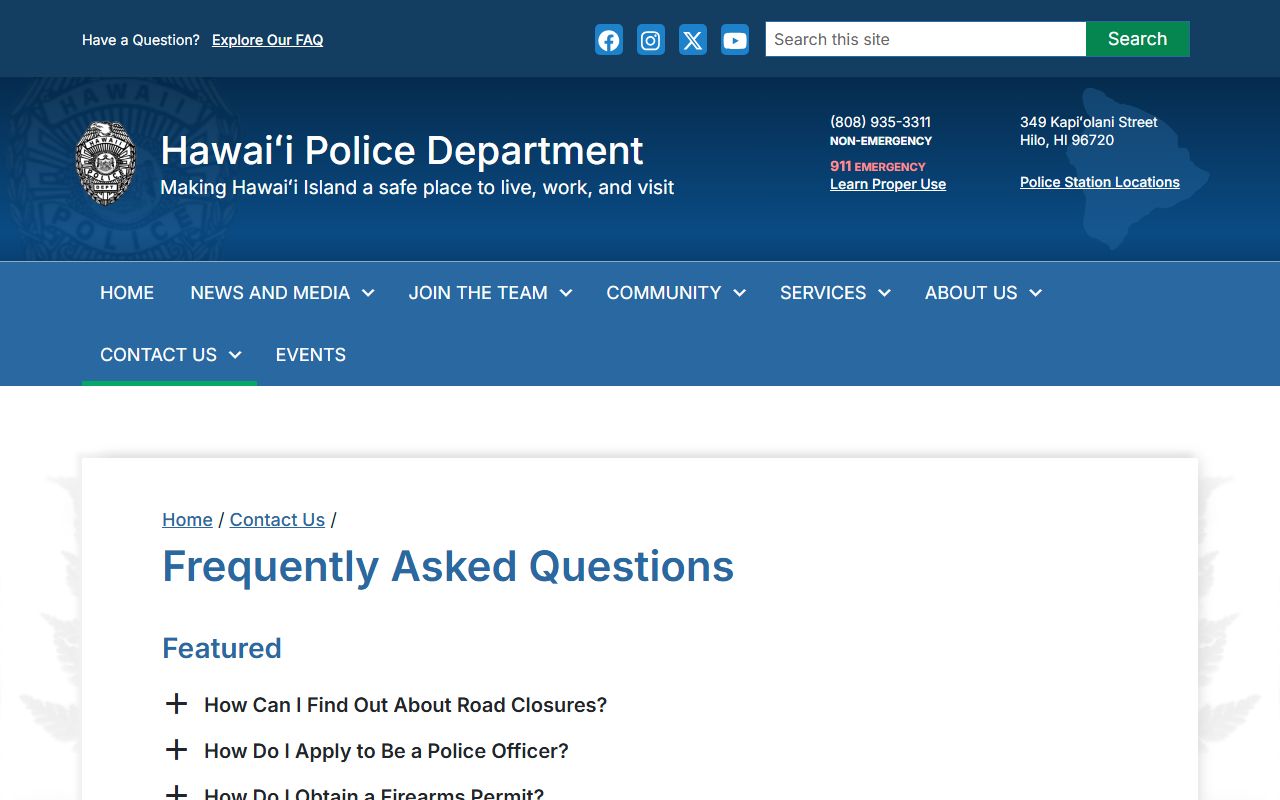Open the X (Twitter) social icon
This screenshot has width=1280, height=800.
[x=693, y=40]
